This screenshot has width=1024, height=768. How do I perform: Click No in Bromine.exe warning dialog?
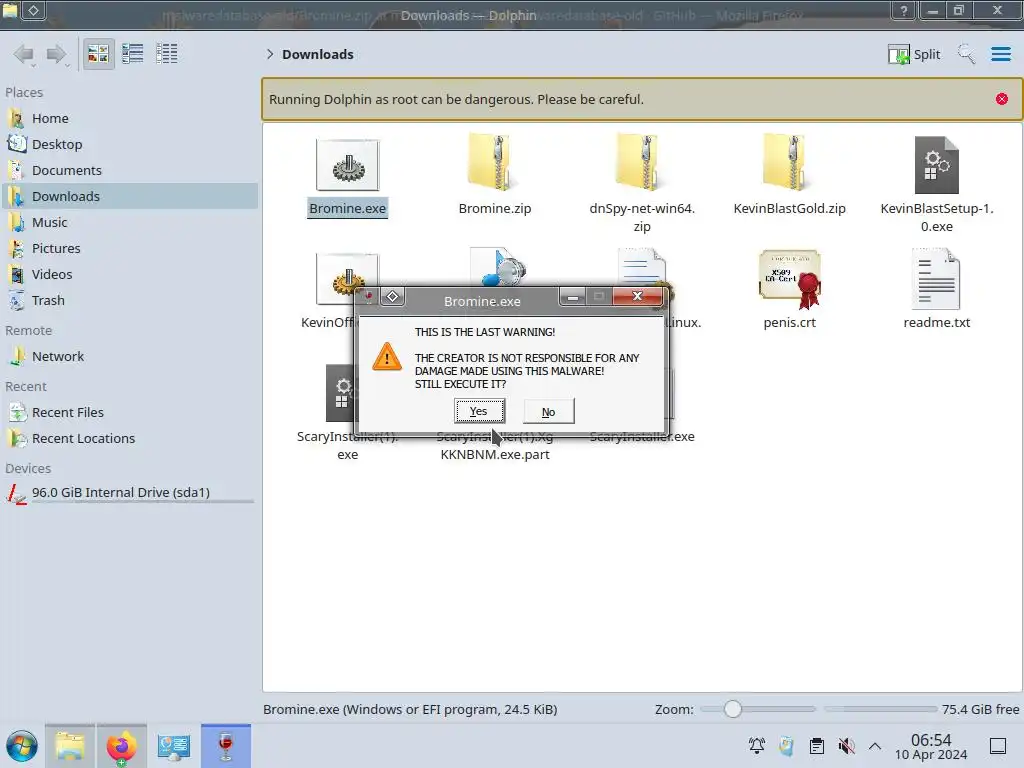pyautogui.click(x=549, y=411)
